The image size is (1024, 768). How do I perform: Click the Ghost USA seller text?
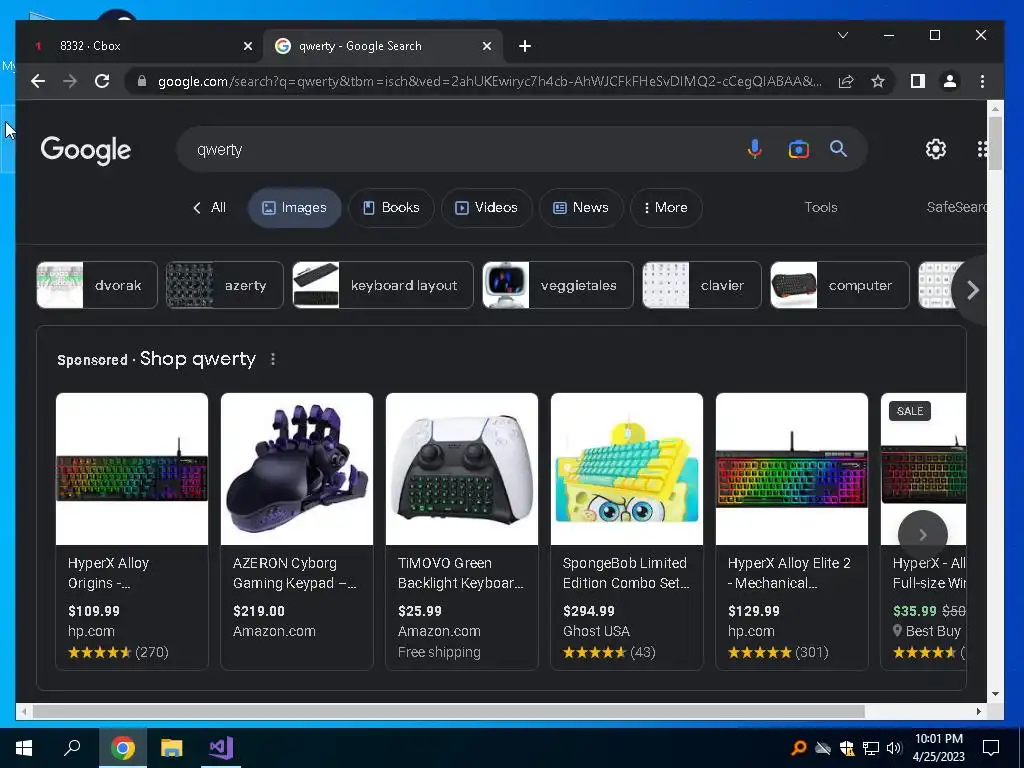tap(596, 632)
